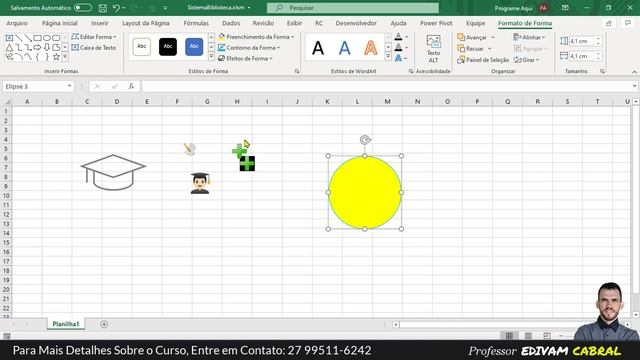
Task: Select the yellow circle shape
Action: click(x=365, y=192)
